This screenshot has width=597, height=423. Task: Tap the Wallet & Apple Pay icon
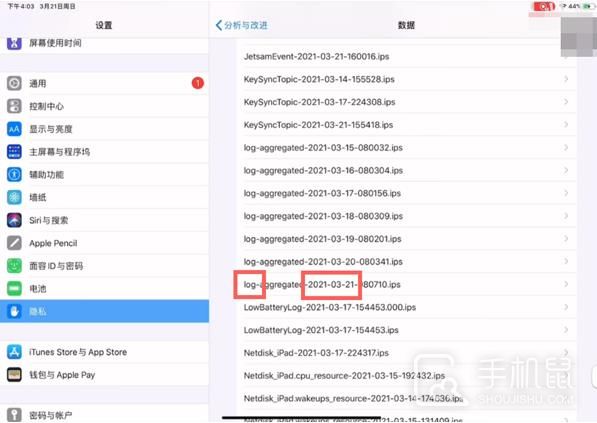(14, 375)
